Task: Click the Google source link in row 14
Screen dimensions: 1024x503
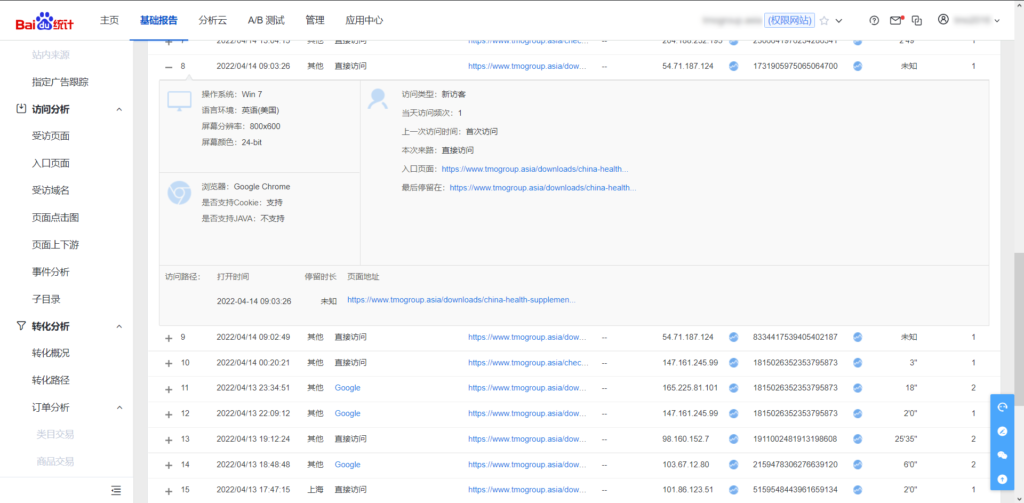Action: (x=347, y=464)
